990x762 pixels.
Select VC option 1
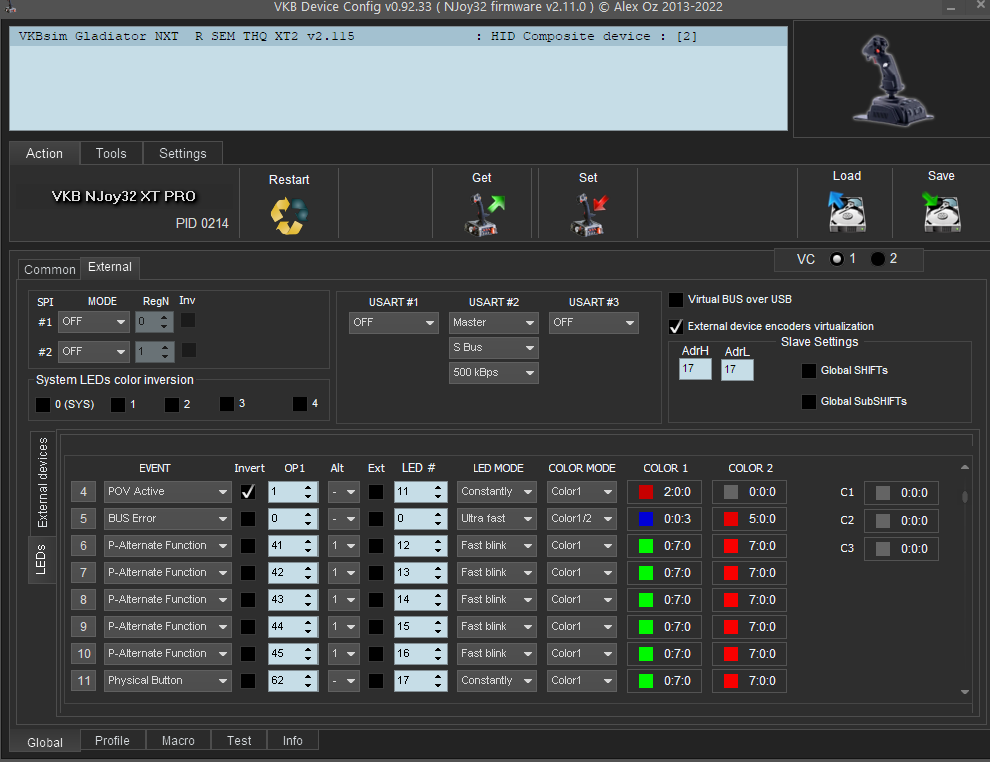pos(837,259)
